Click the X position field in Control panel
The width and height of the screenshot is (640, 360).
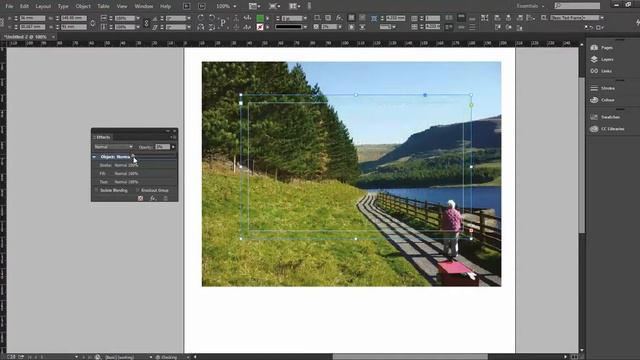pos(32,18)
